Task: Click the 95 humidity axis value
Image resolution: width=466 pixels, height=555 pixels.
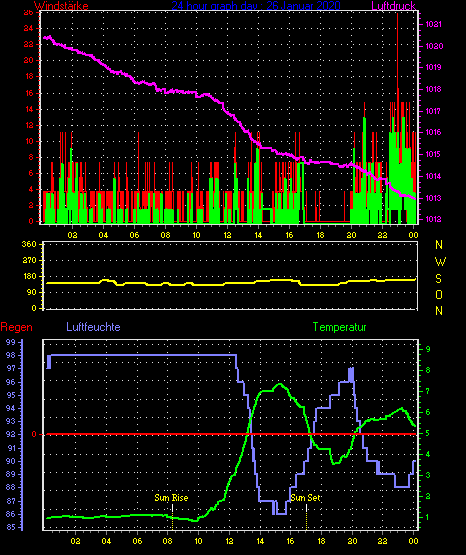Action: (x=11, y=395)
